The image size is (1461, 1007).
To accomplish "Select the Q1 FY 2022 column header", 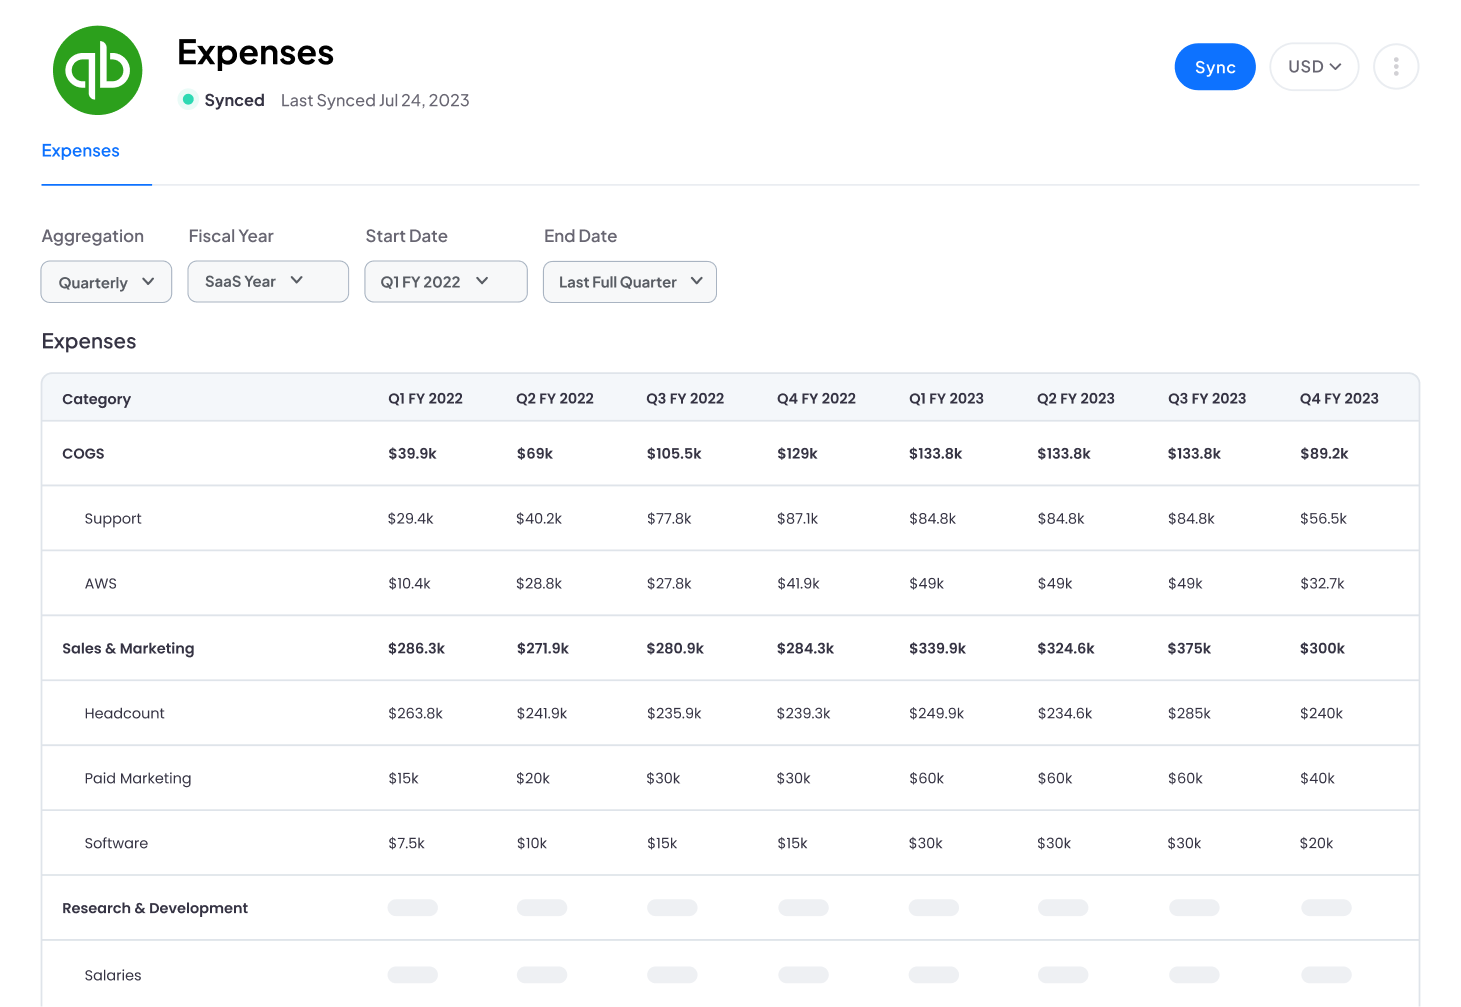I will tap(425, 399).
